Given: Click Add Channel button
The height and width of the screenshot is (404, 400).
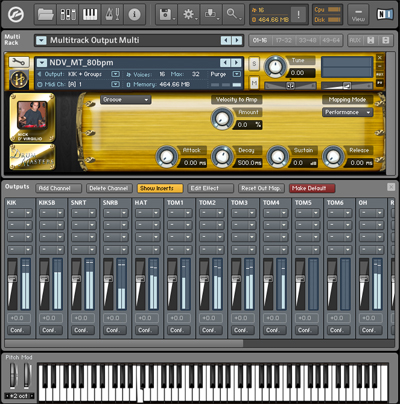Looking at the screenshot, I should 59,188.
